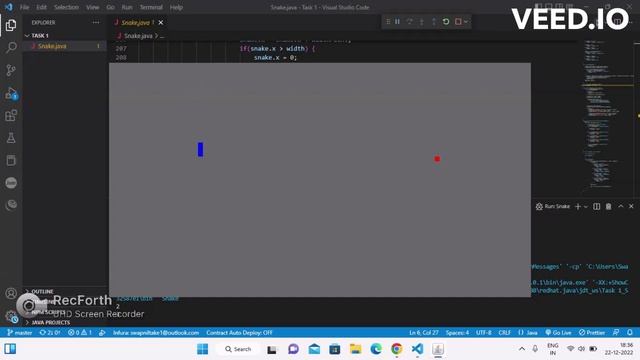The width and height of the screenshot is (640, 360).
Task: Select the Run: Snake terminal entry
Action: point(553,207)
